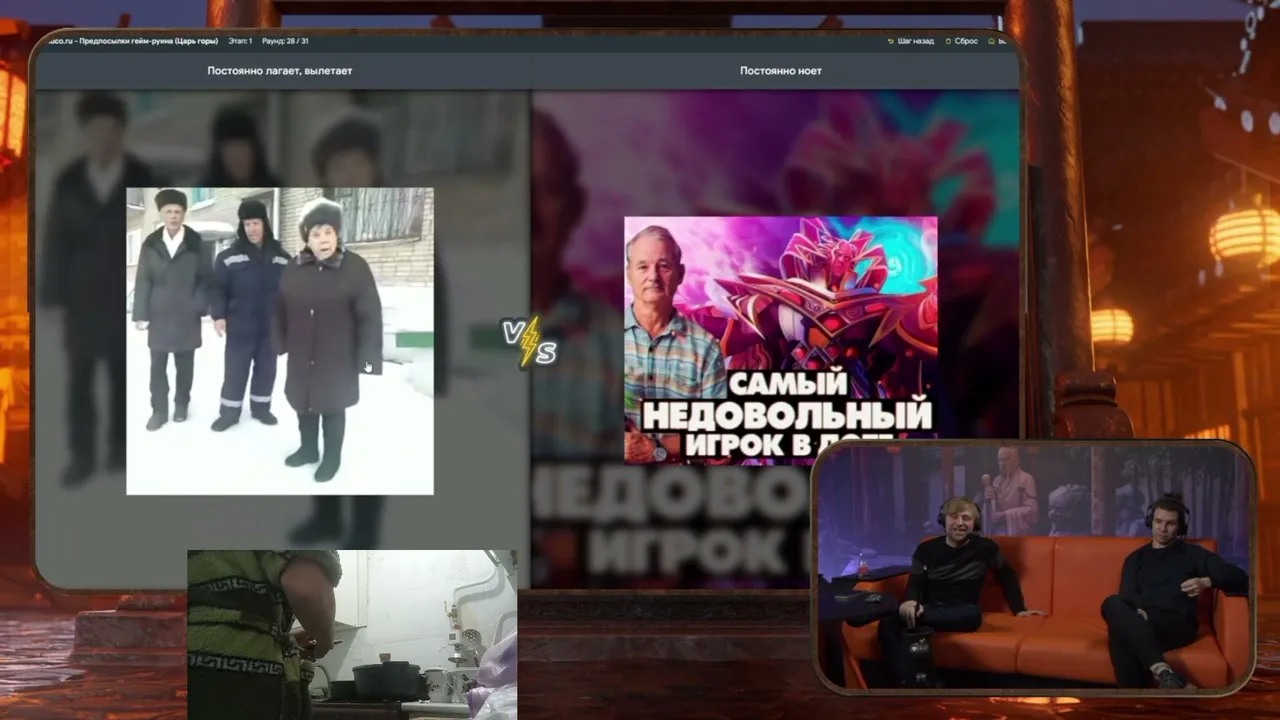Viewport: 1280px width, 720px height.
Task: Click the lightning VS badge between options
Action: 530,342
